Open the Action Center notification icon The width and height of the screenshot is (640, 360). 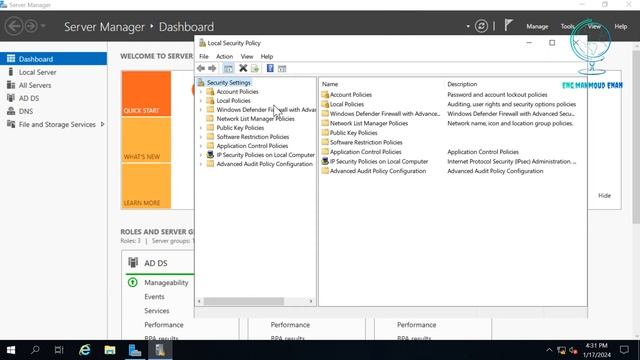click(x=624, y=350)
